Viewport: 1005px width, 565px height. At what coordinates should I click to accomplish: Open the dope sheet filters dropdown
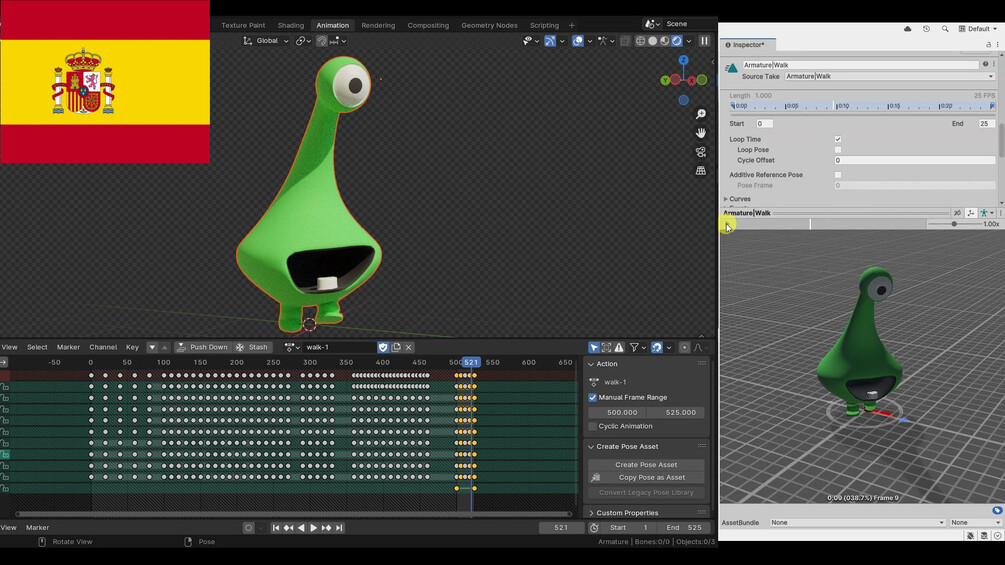(x=637, y=347)
